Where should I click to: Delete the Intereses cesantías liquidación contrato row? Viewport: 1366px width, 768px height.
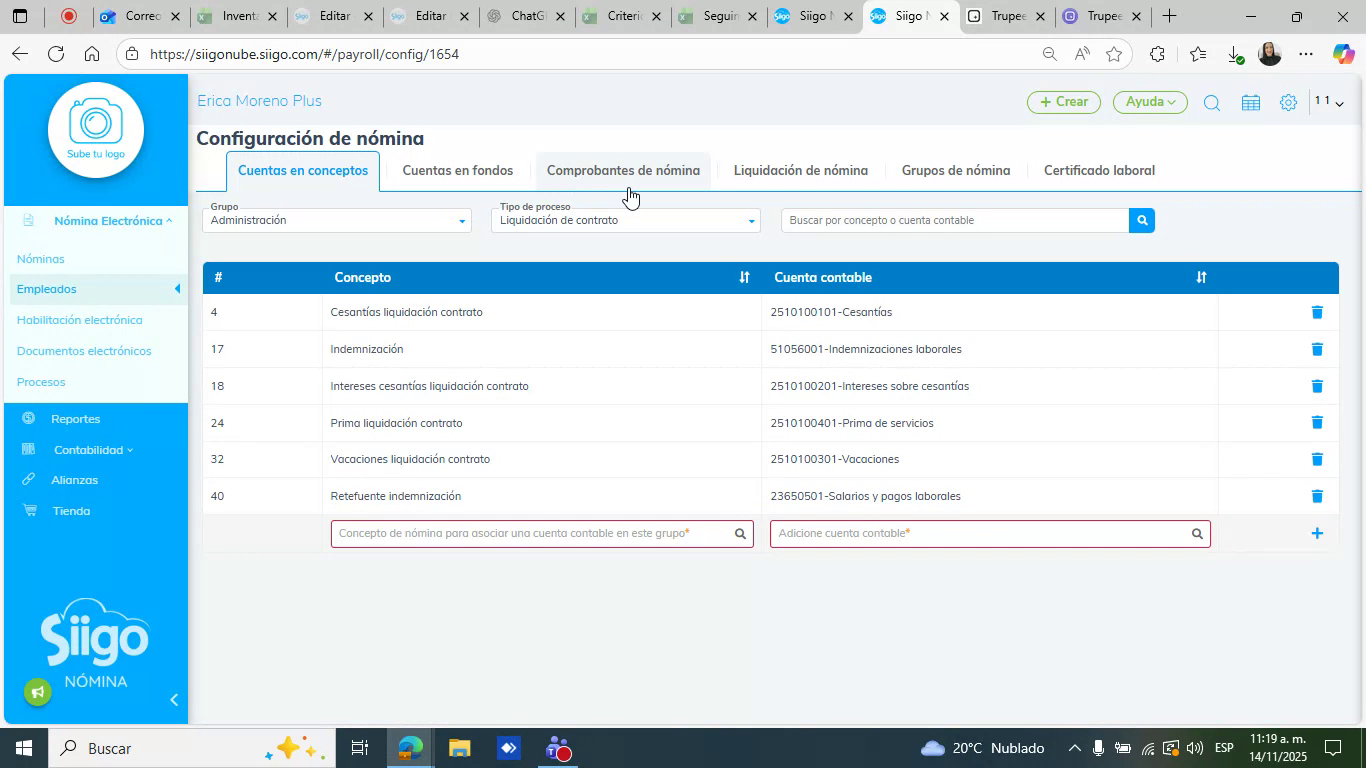coord(1317,386)
